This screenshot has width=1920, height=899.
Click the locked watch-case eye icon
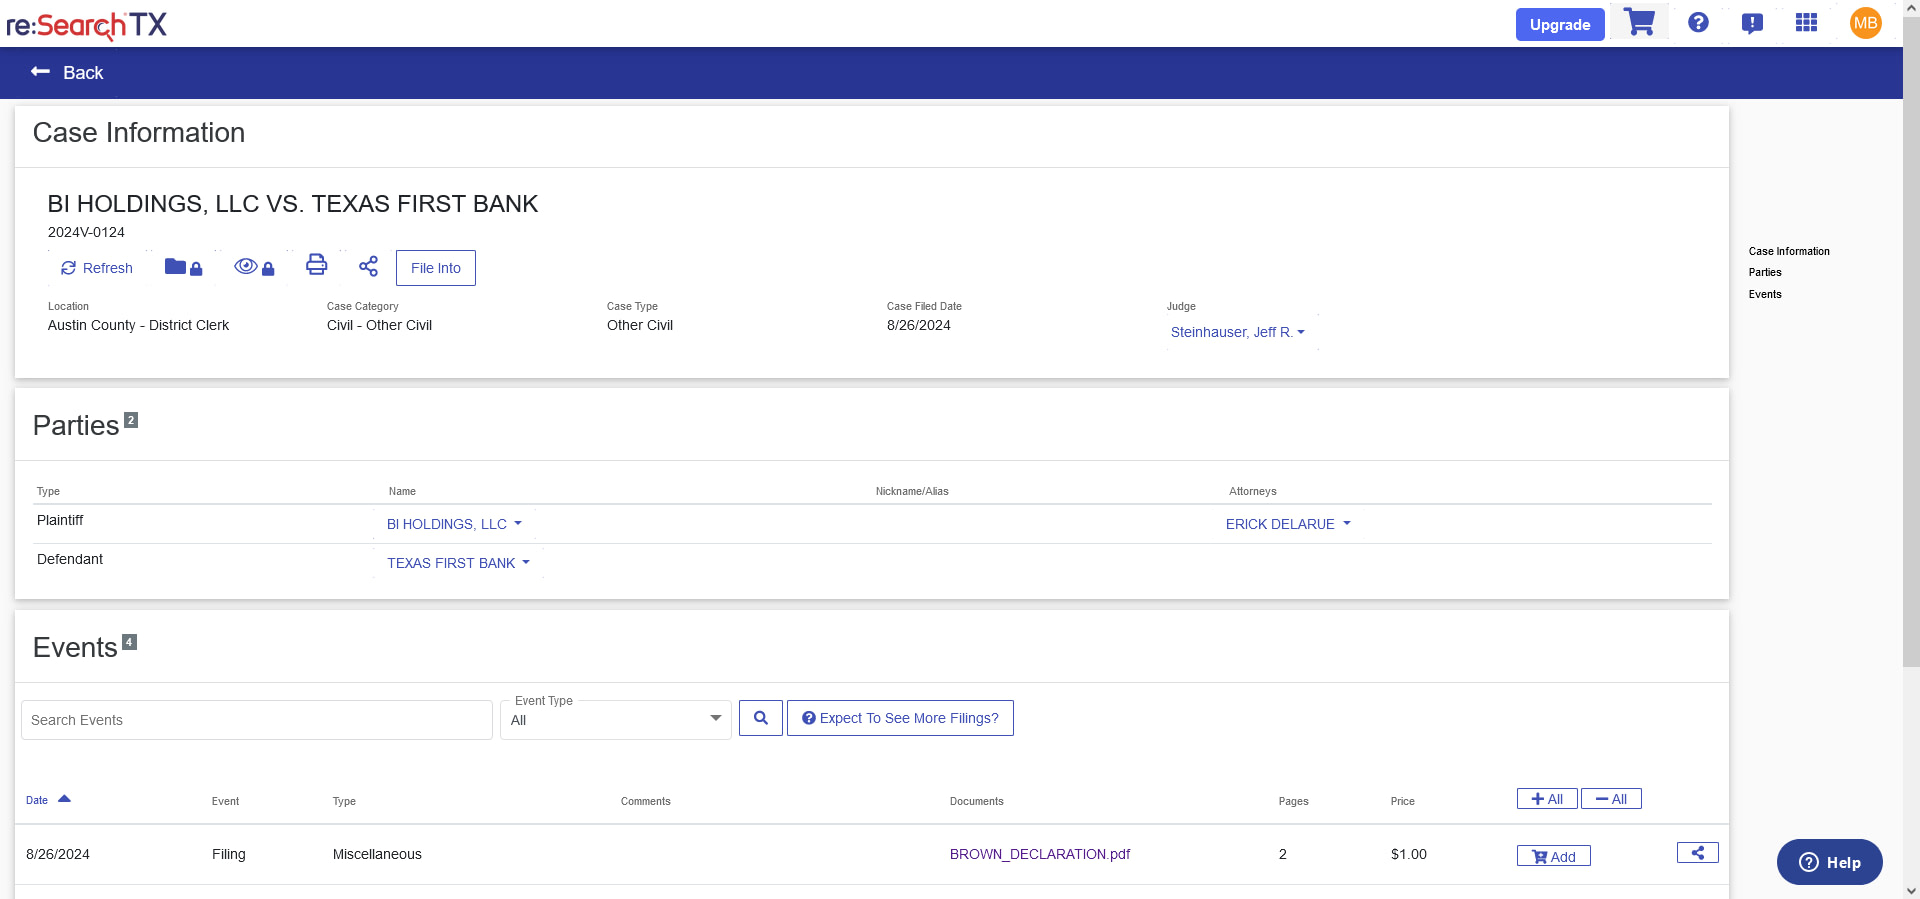click(254, 267)
